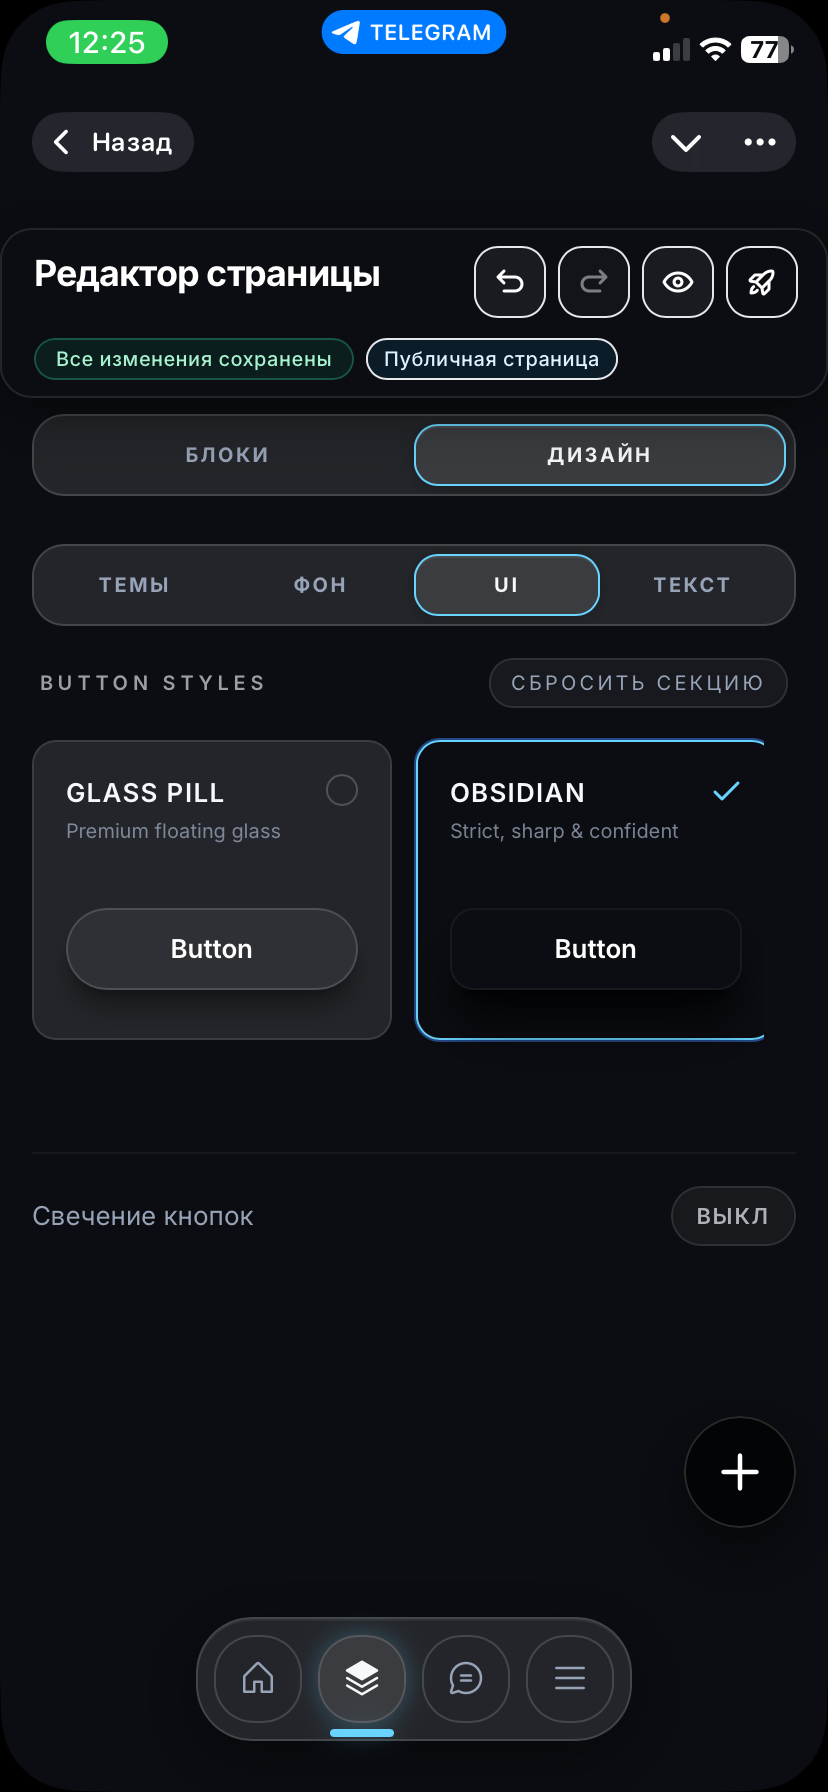Click the redo arrow icon
The image size is (828, 1792).
tap(594, 282)
